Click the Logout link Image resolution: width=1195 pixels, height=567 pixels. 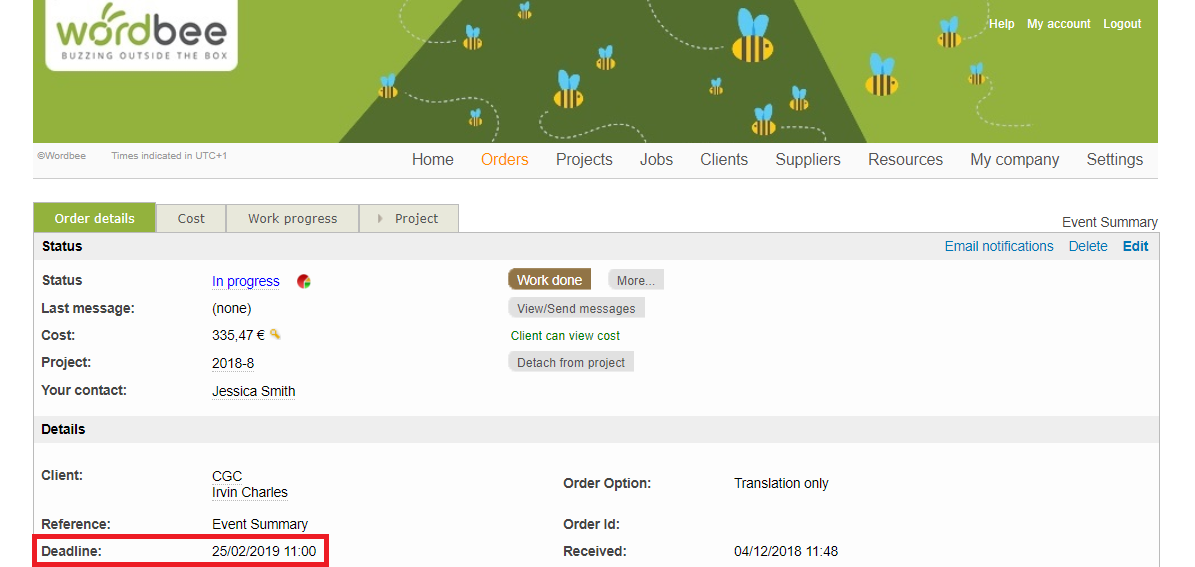point(1121,24)
